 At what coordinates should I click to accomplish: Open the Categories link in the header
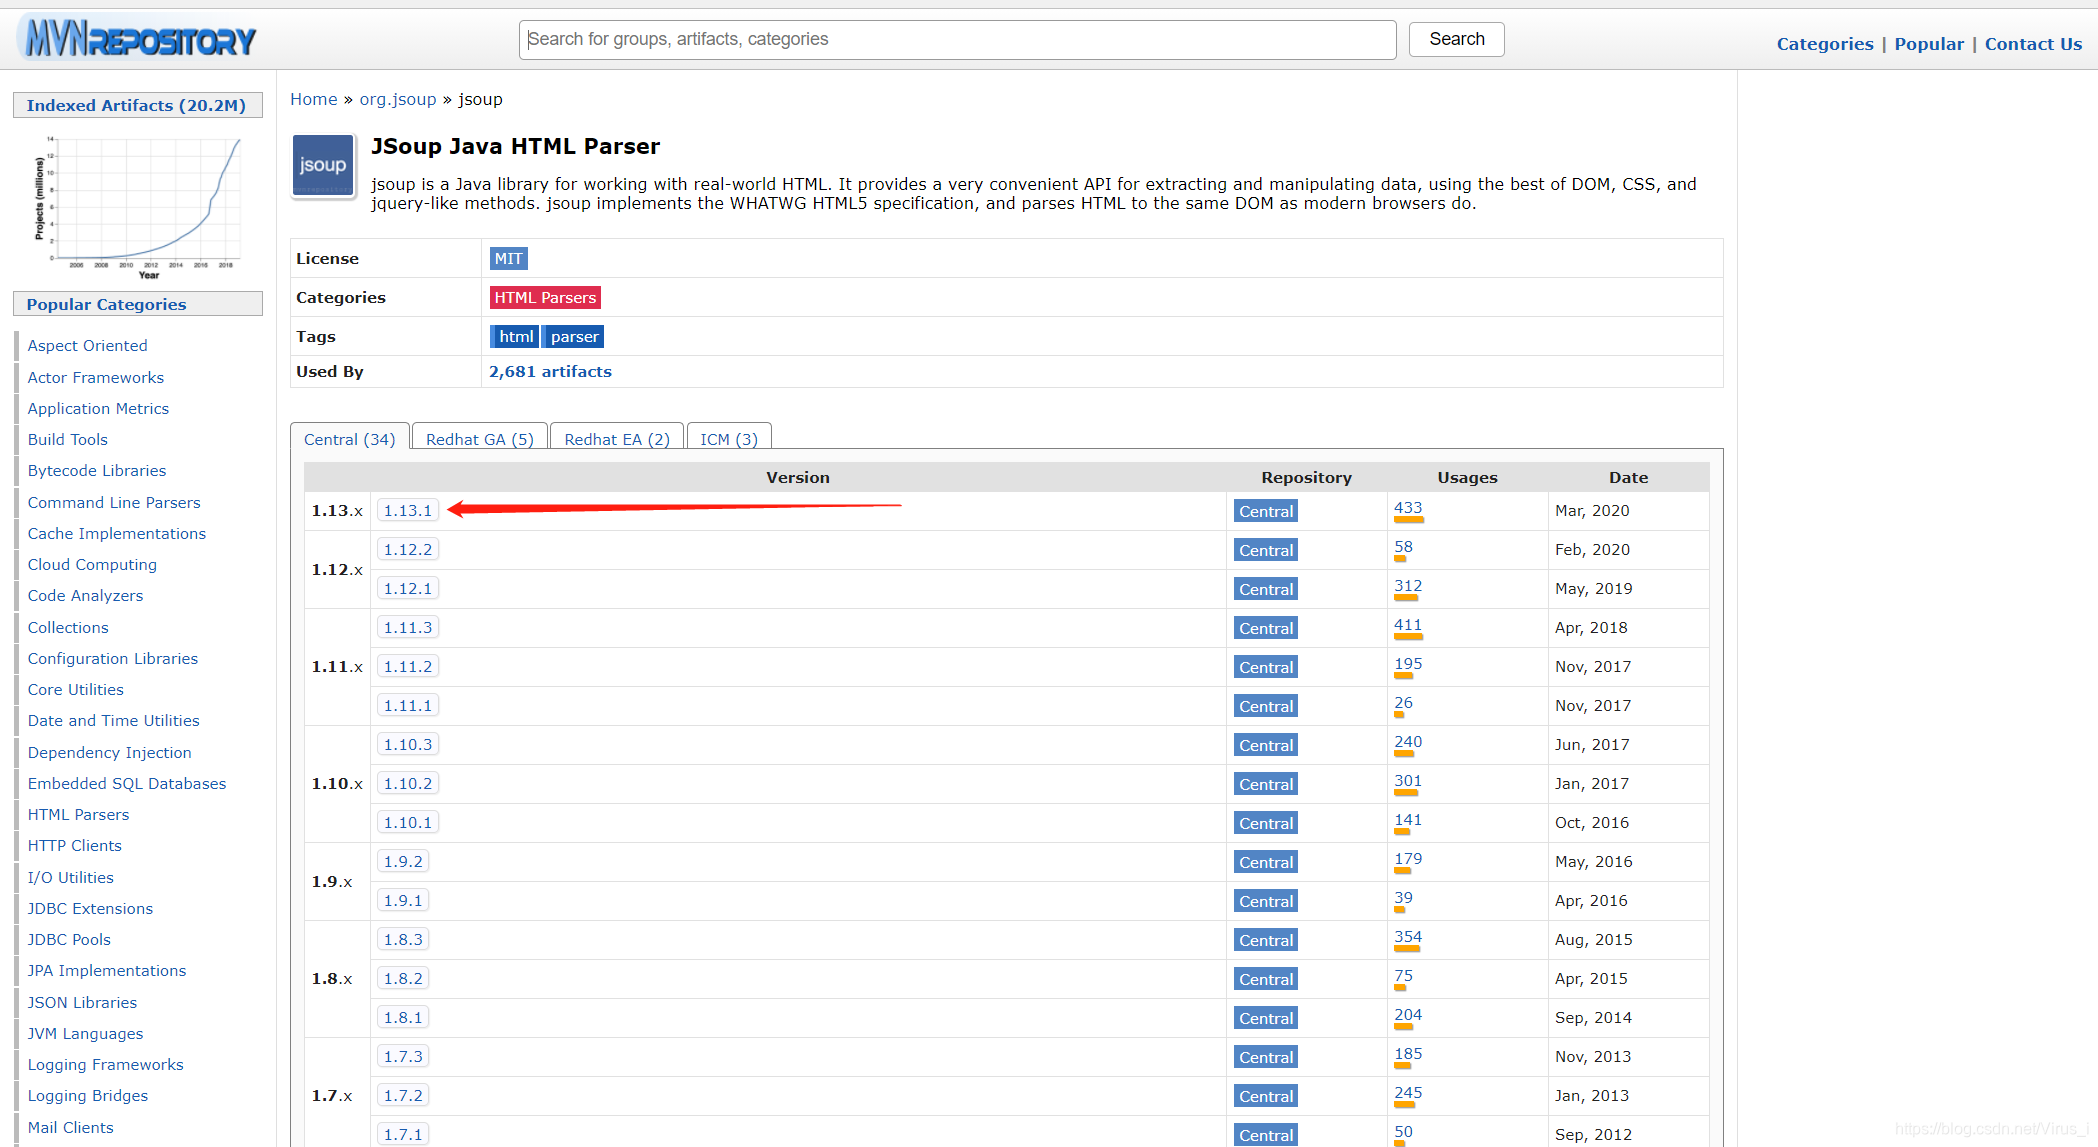pyautogui.click(x=1825, y=44)
